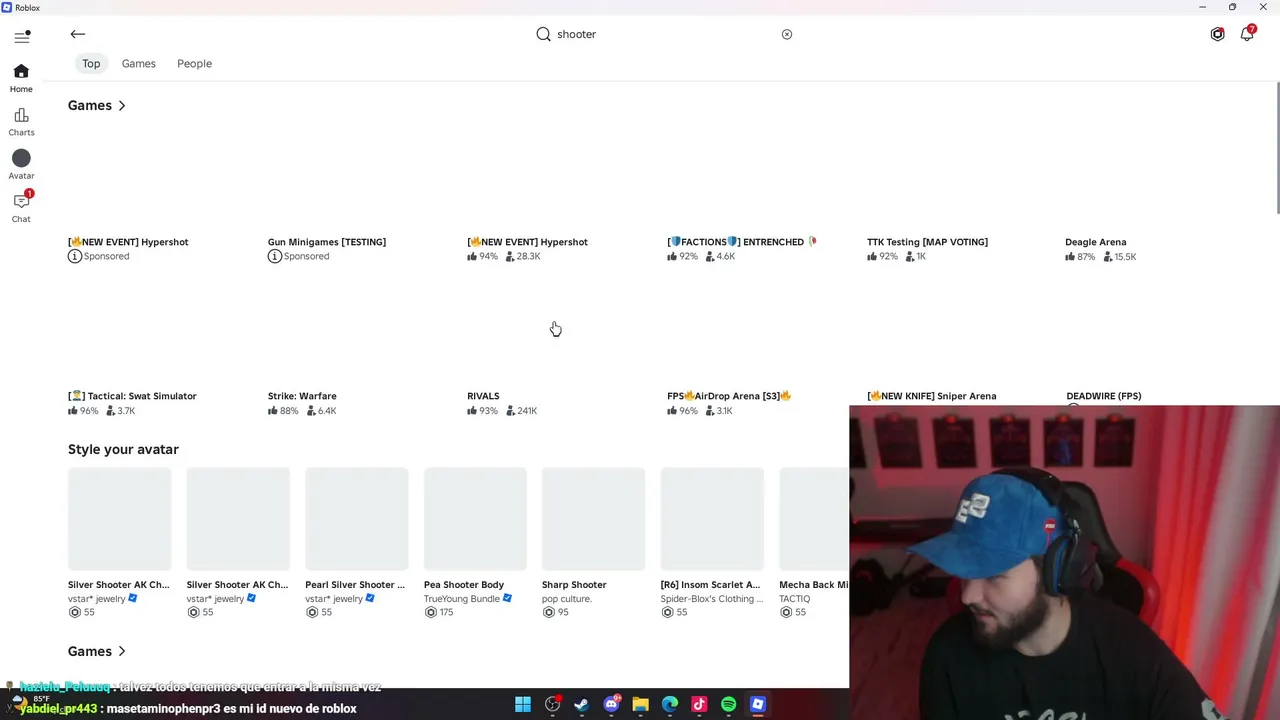The image size is (1280, 720).
Task: Open [FACTIONS] ENTRENCHED game
Action: click(x=742, y=242)
